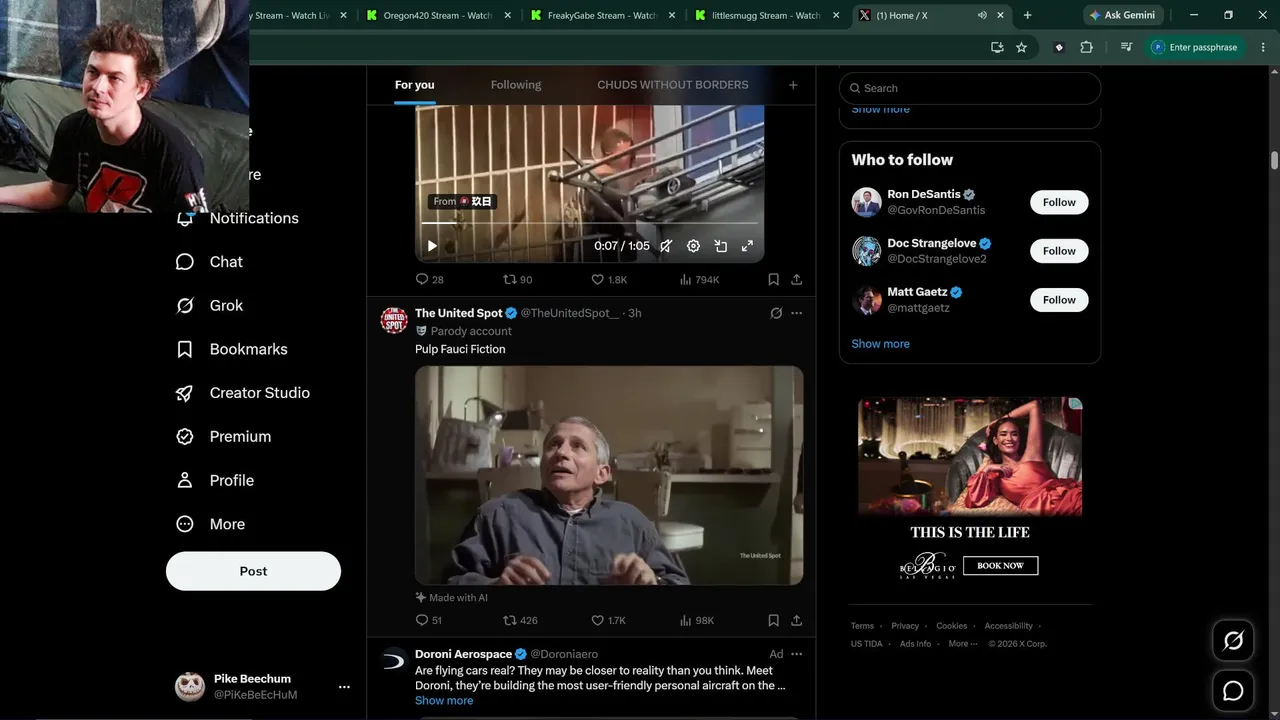Image resolution: width=1280 pixels, height=720 pixels.
Task: Expand Doroni Aerospace post with Show more
Action: pos(444,701)
